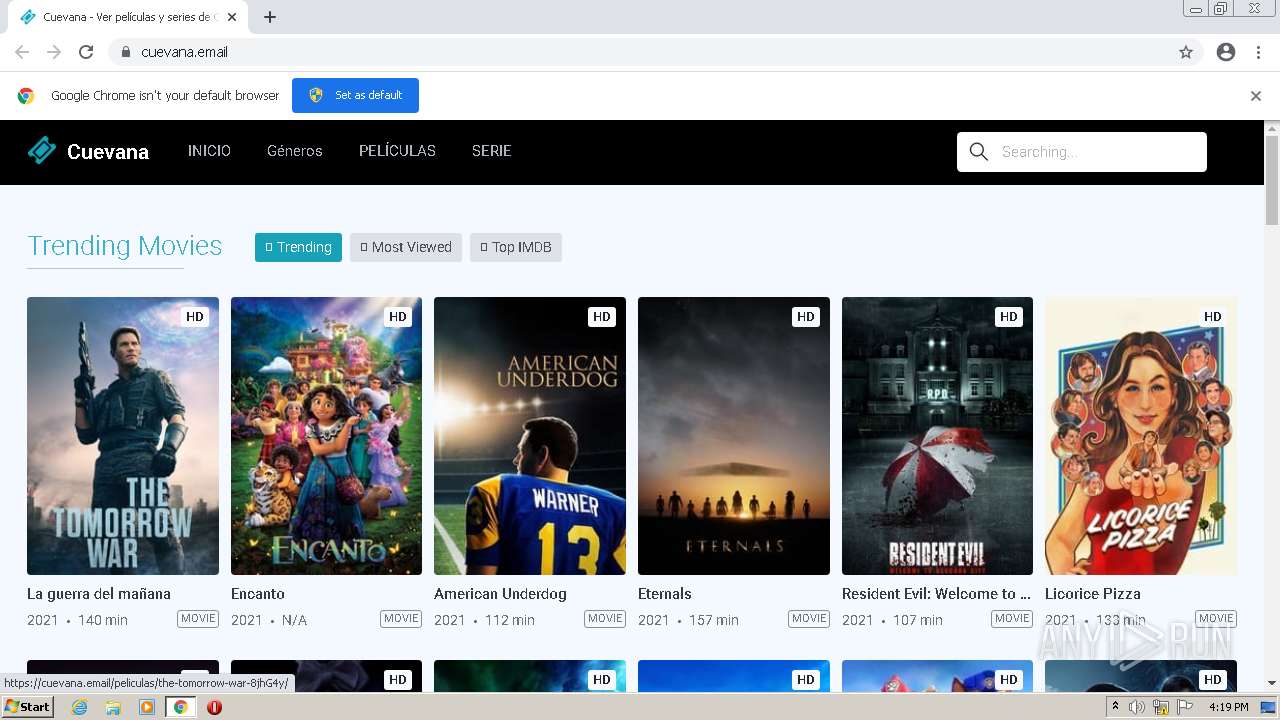Image resolution: width=1280 pixels, height=720 pixels.
Task: Open the SERIE section
Action: [491, 151]
